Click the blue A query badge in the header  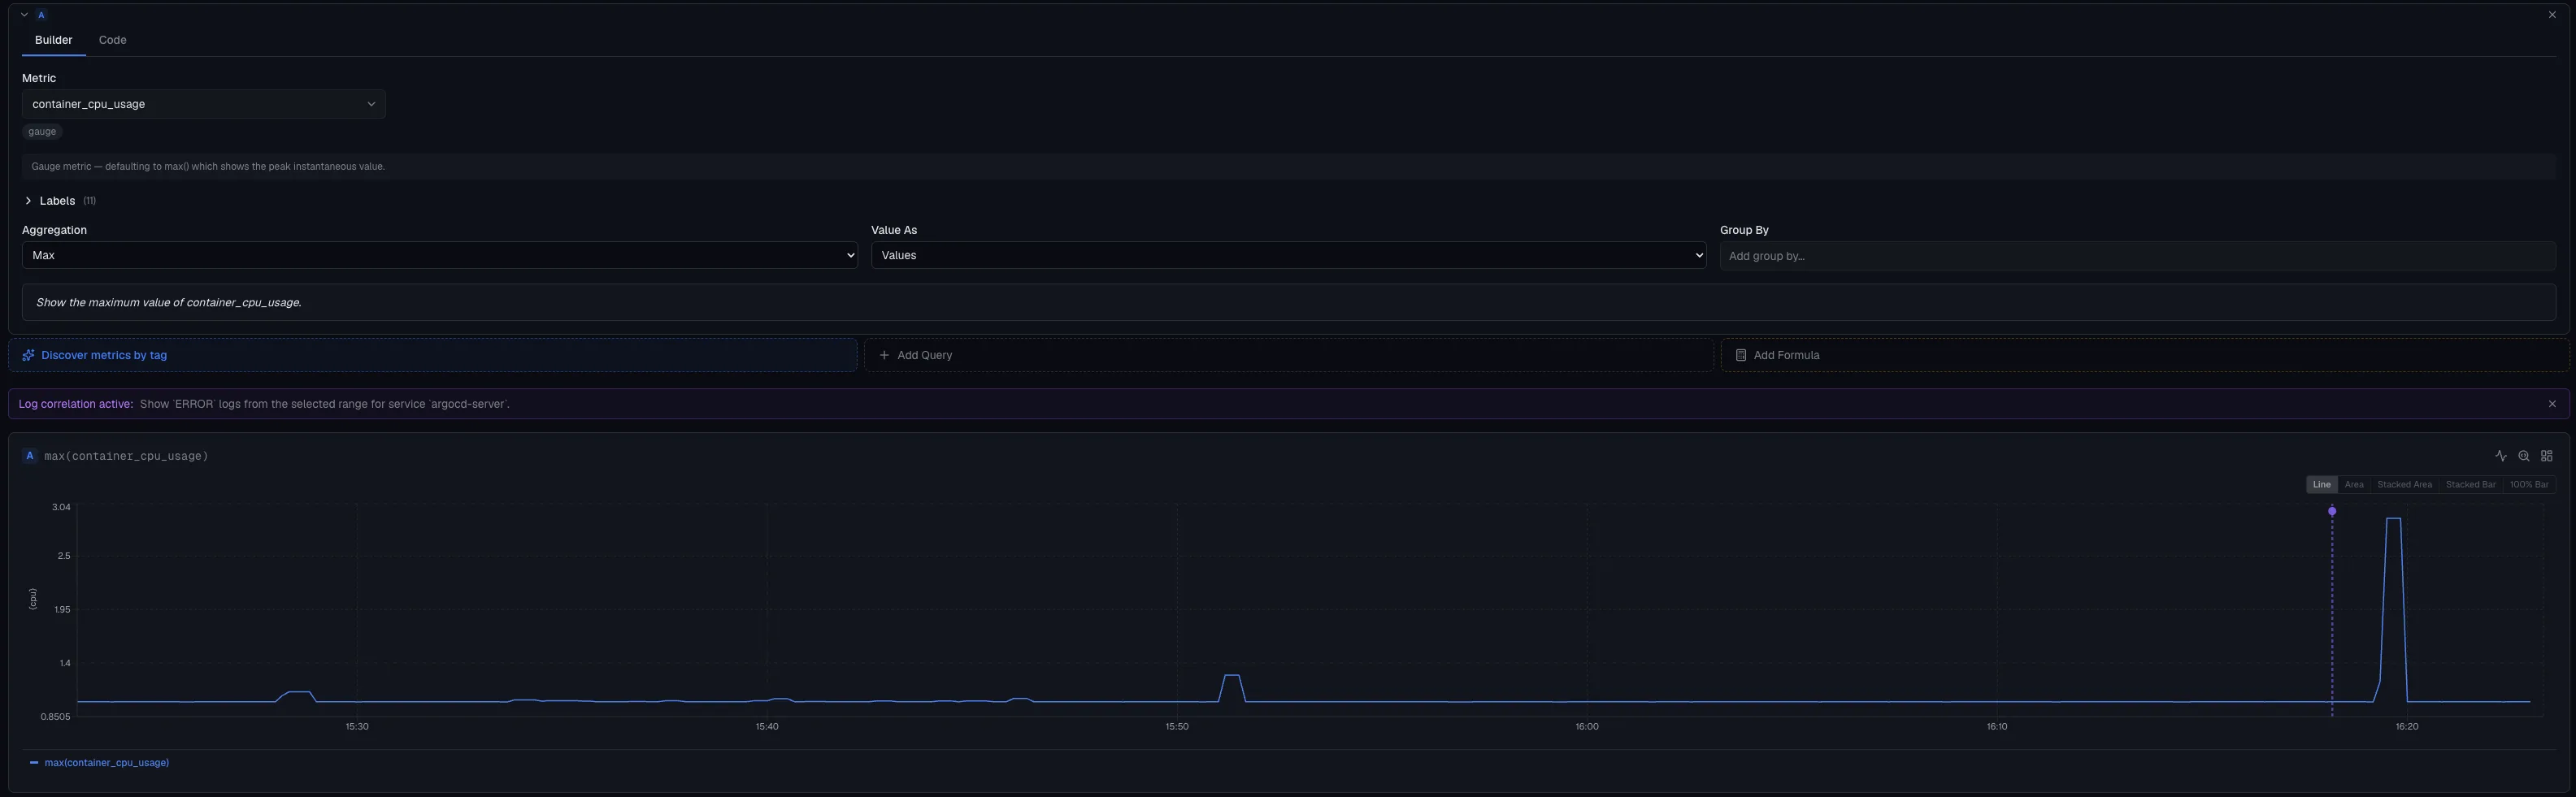pyautogui.click(x=41, y=15)
